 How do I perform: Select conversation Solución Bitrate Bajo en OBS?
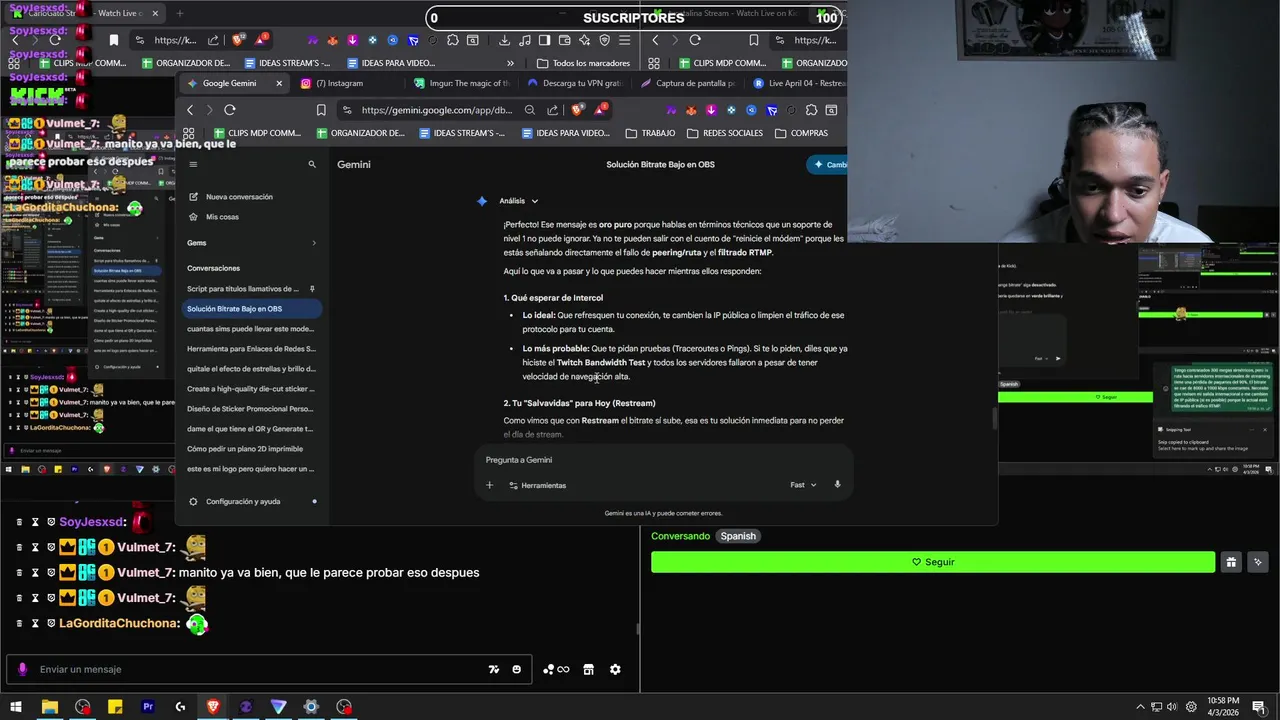250,309
